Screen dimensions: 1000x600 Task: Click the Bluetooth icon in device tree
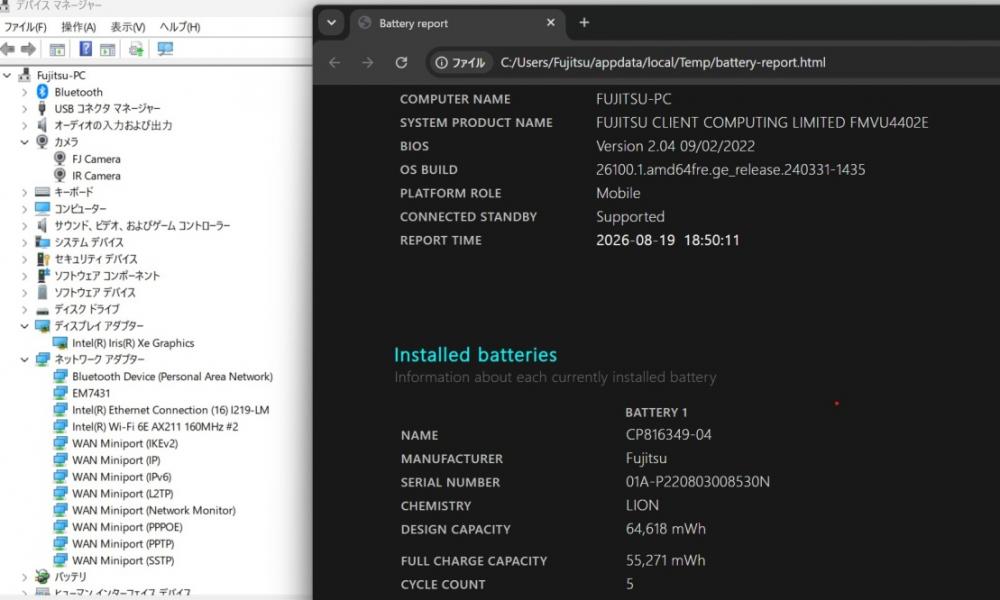tap(42, 92)
